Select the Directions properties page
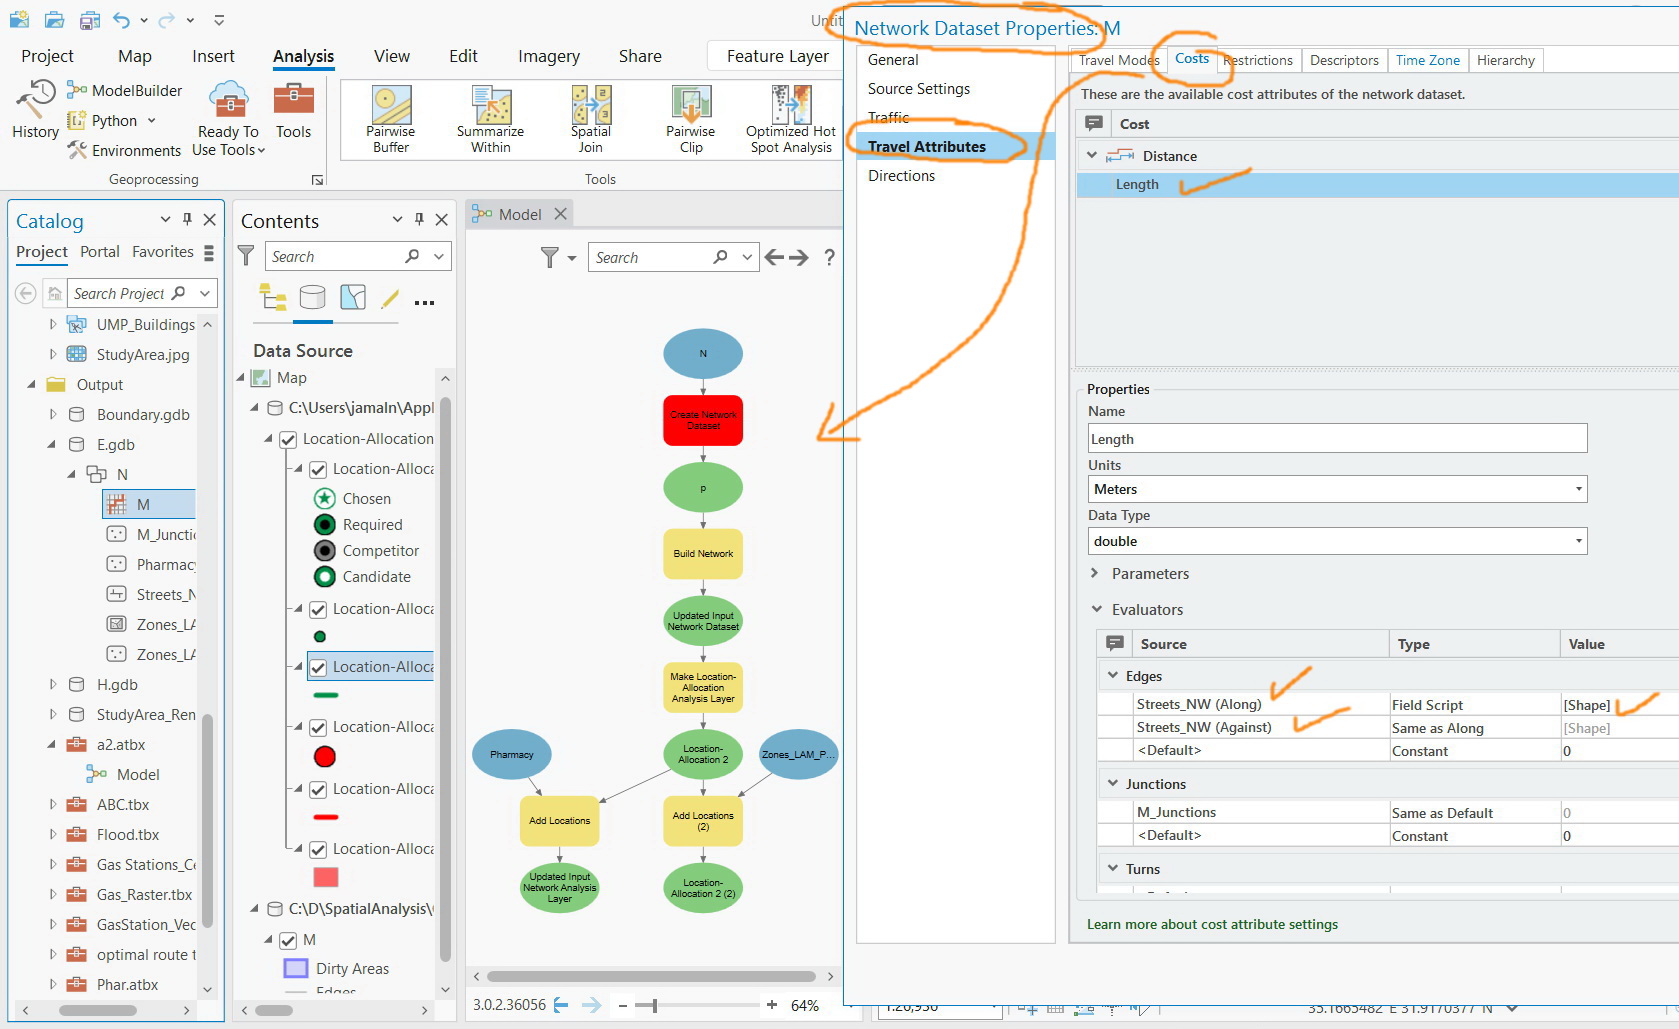Image resolution: width=1679 pixels, height=1029 pixels. coord(901,176)
